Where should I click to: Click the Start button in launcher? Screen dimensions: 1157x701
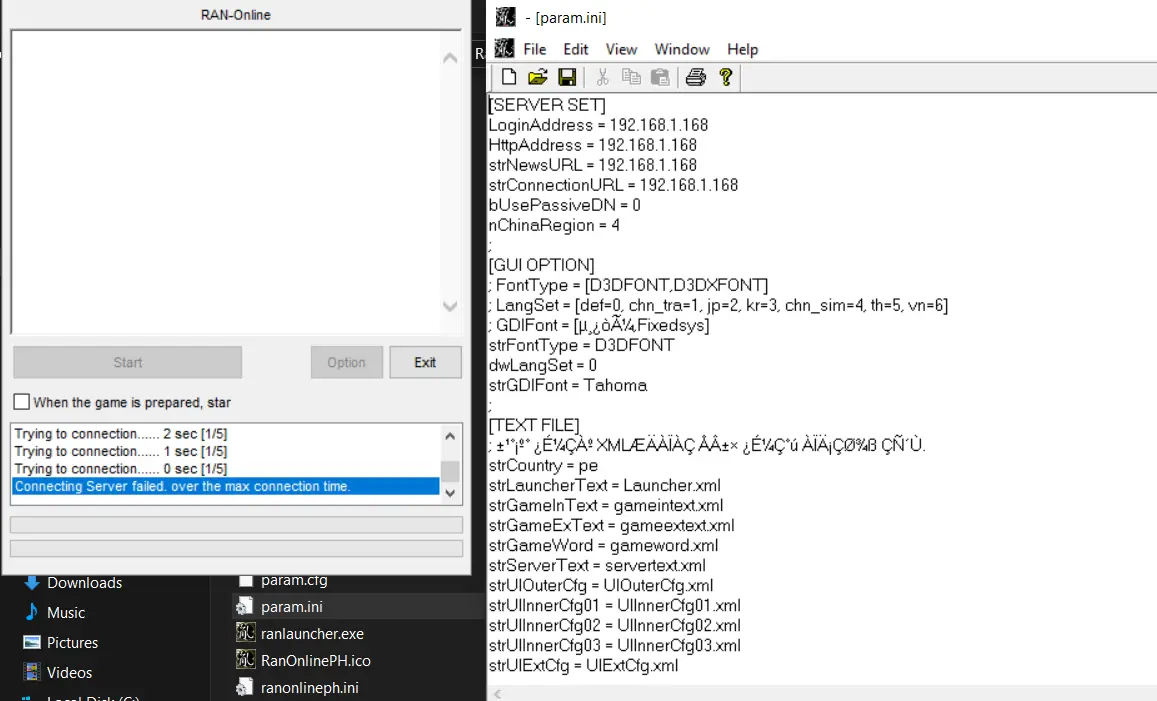point(128,362)
